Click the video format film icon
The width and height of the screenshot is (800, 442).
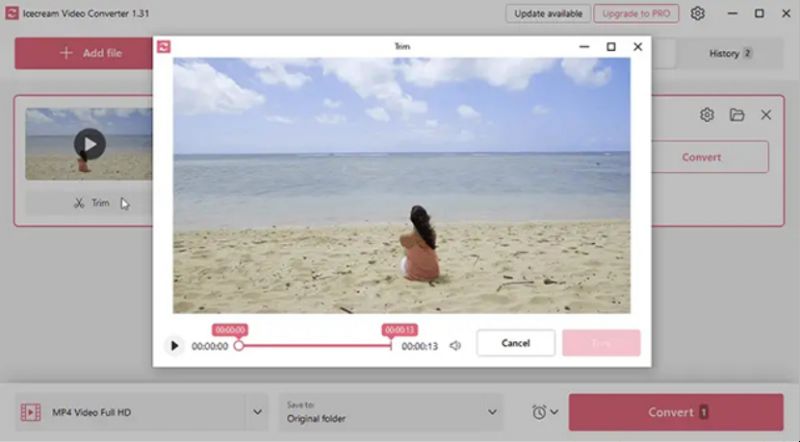[x=31, y=412]
